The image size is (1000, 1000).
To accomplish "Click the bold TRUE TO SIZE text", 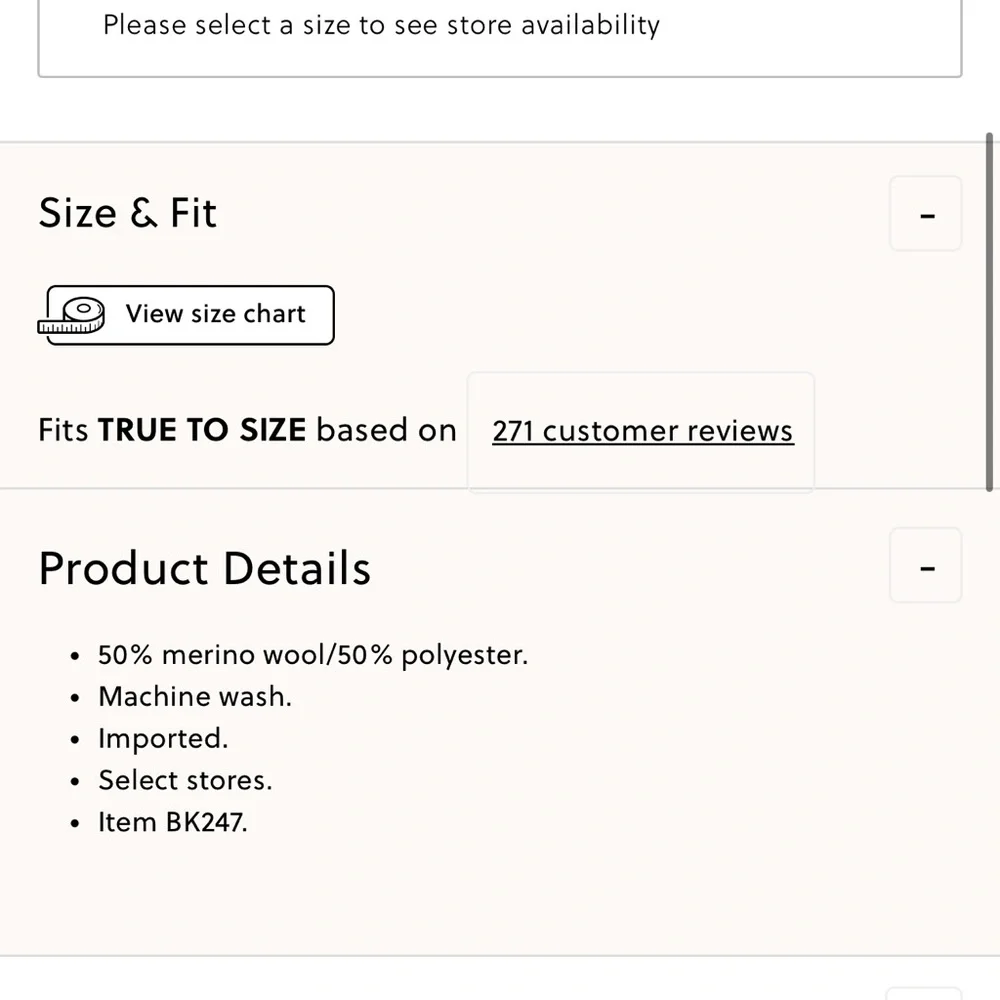I will click(x=202, y=430).
